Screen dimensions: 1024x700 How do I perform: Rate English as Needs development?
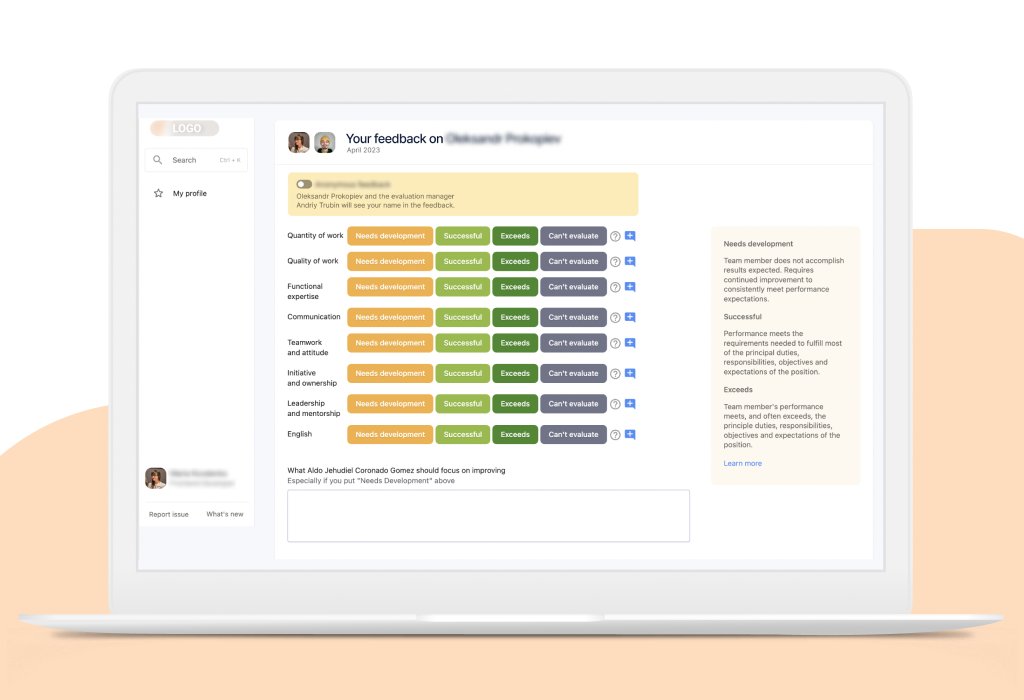390,434
